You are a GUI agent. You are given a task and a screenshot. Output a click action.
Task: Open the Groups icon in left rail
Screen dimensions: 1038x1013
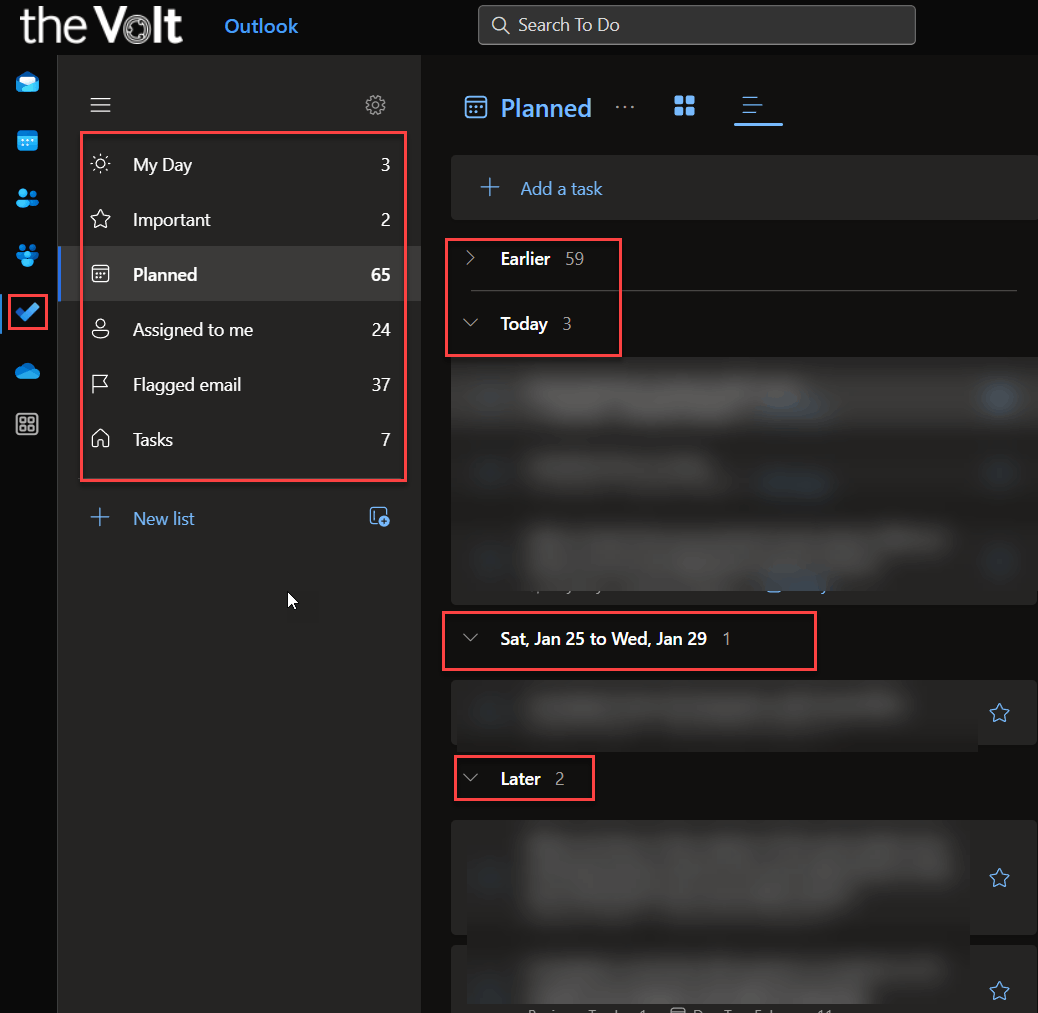tap(27, 255)
